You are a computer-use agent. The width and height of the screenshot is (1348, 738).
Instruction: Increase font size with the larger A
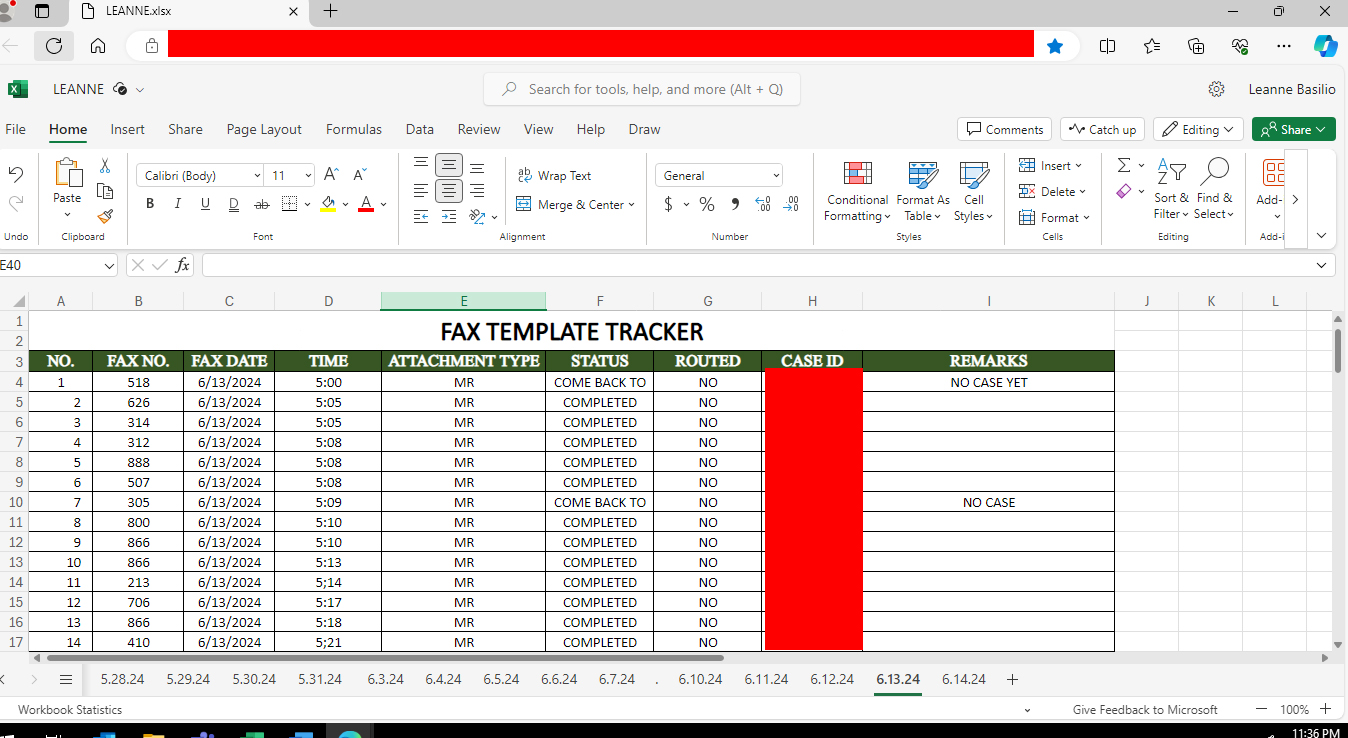(332, 175)
